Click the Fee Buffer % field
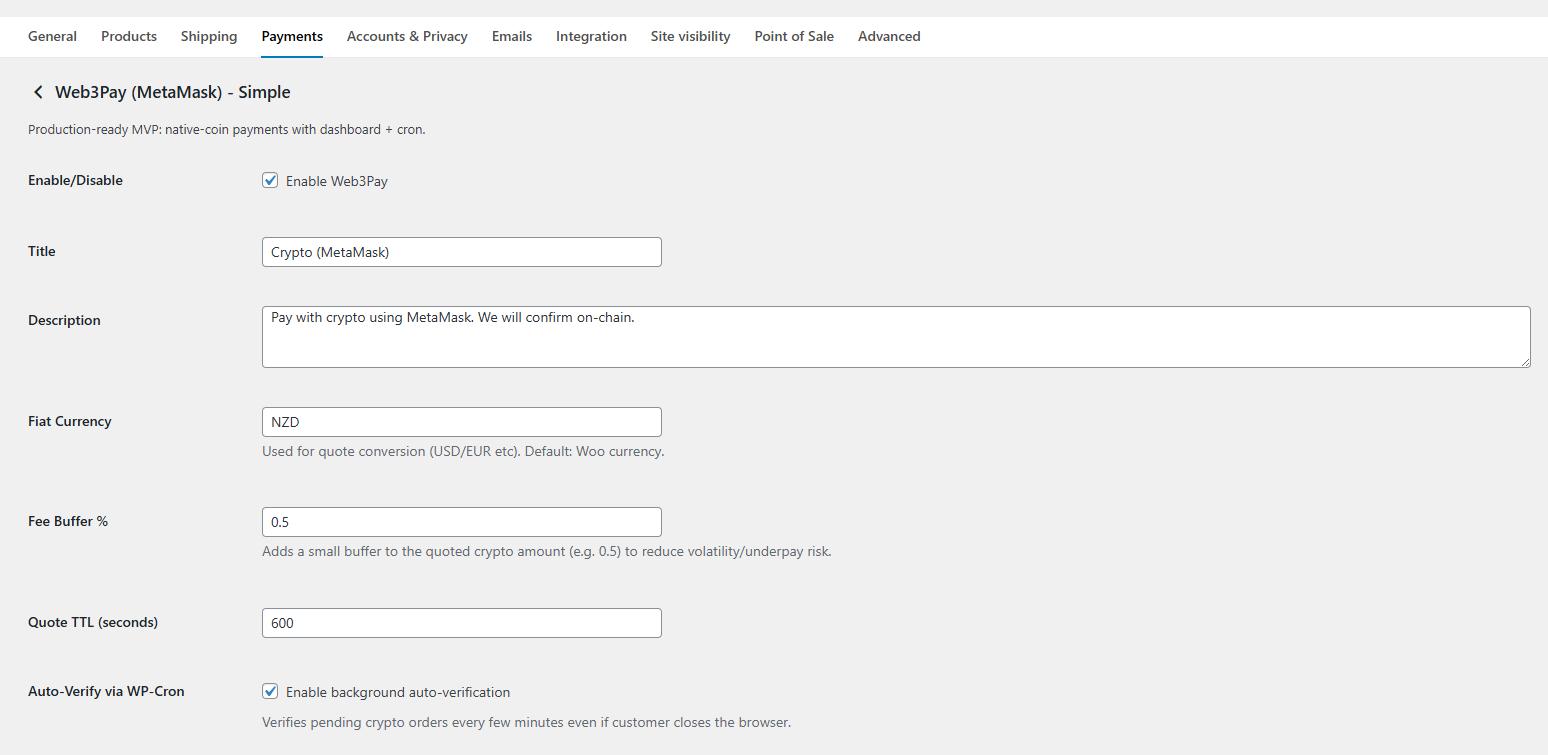1548x755 pixels. click(x=462, y=522)
